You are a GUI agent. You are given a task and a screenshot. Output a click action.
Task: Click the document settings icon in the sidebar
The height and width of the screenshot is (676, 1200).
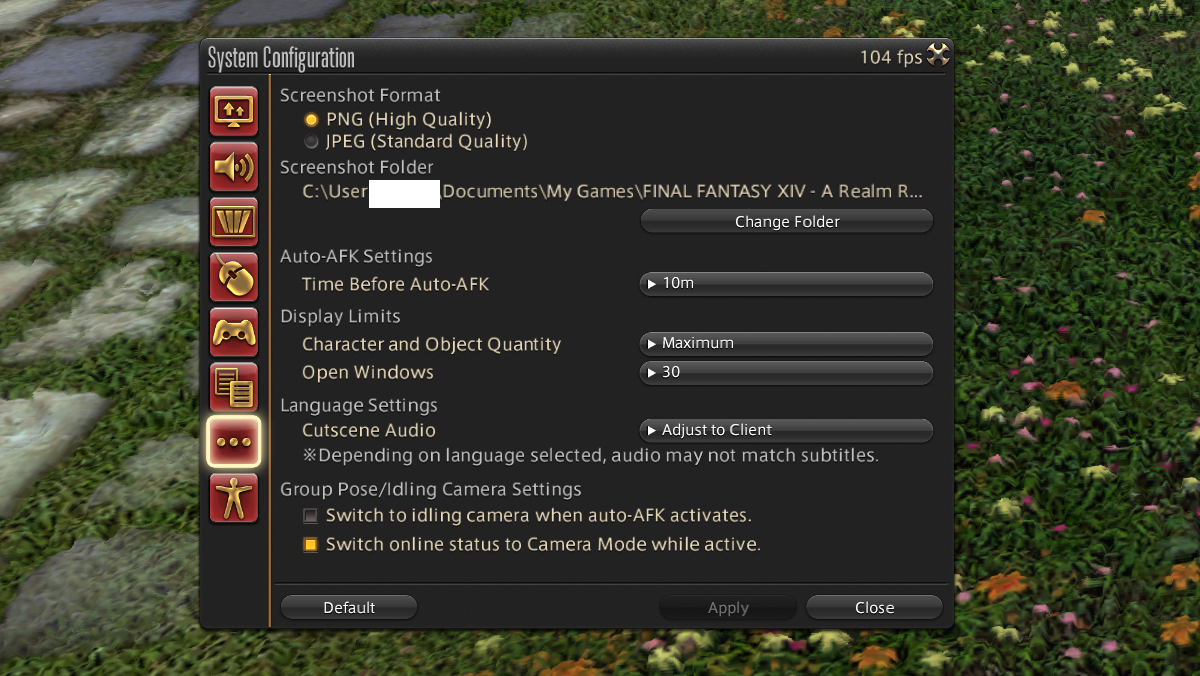tap(233, 387)
